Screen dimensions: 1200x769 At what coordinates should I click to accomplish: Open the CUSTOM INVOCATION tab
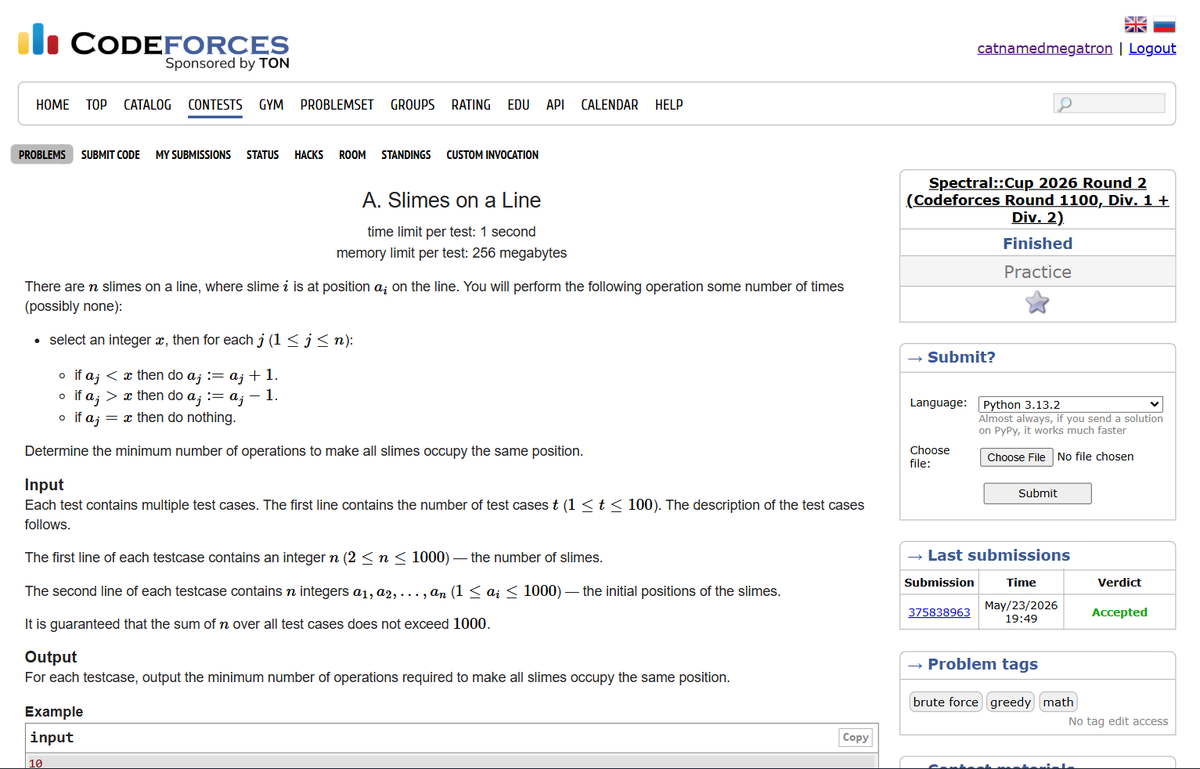(x=492, y=155)
